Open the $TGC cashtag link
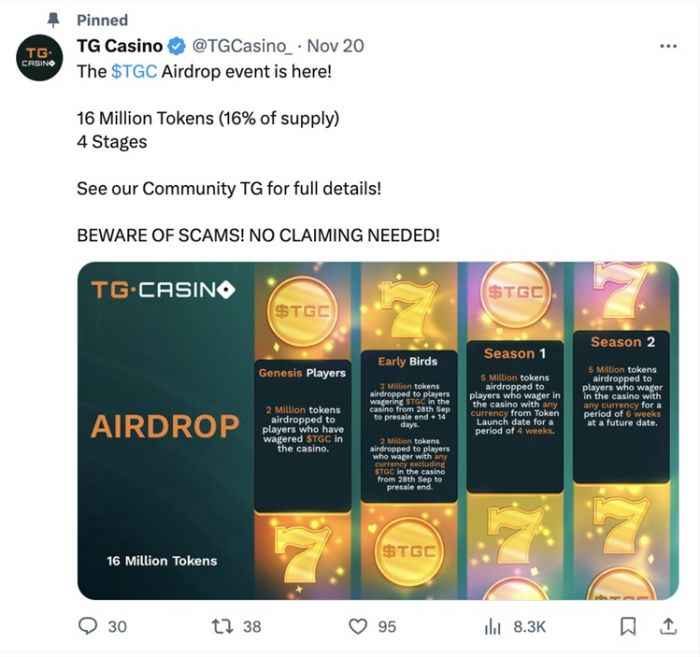The image size is (700, 657). coord(134,71)
